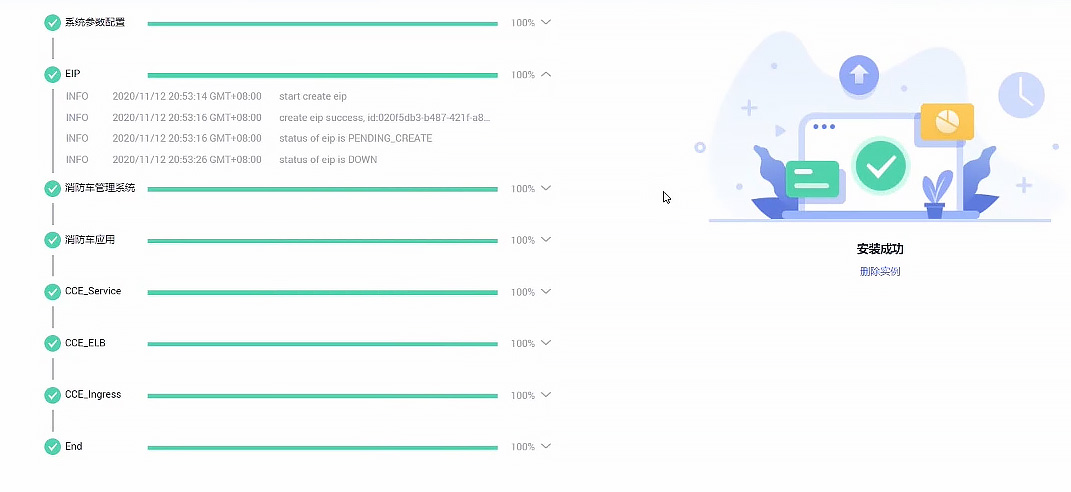Click the 消防车应用 step's check icon
Screen dimensions: 1071x492
pos(53,240)
